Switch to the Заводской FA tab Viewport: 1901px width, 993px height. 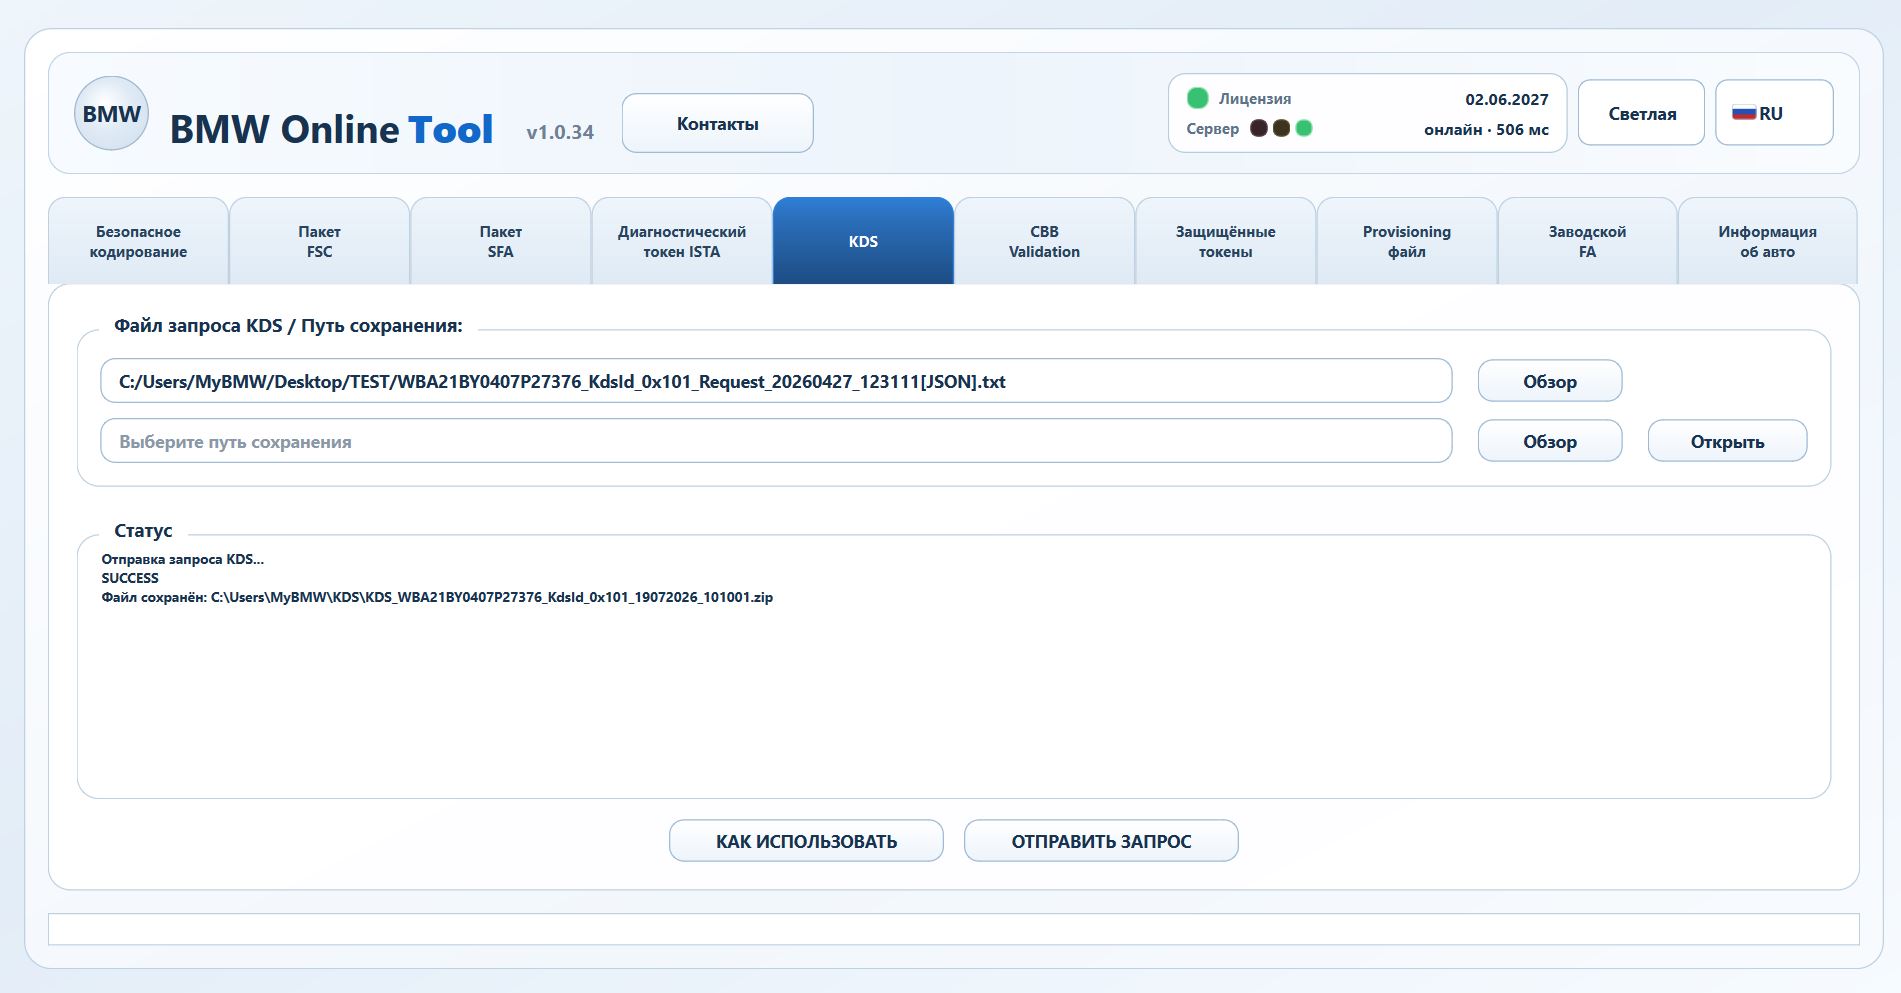pos(1587,241)
